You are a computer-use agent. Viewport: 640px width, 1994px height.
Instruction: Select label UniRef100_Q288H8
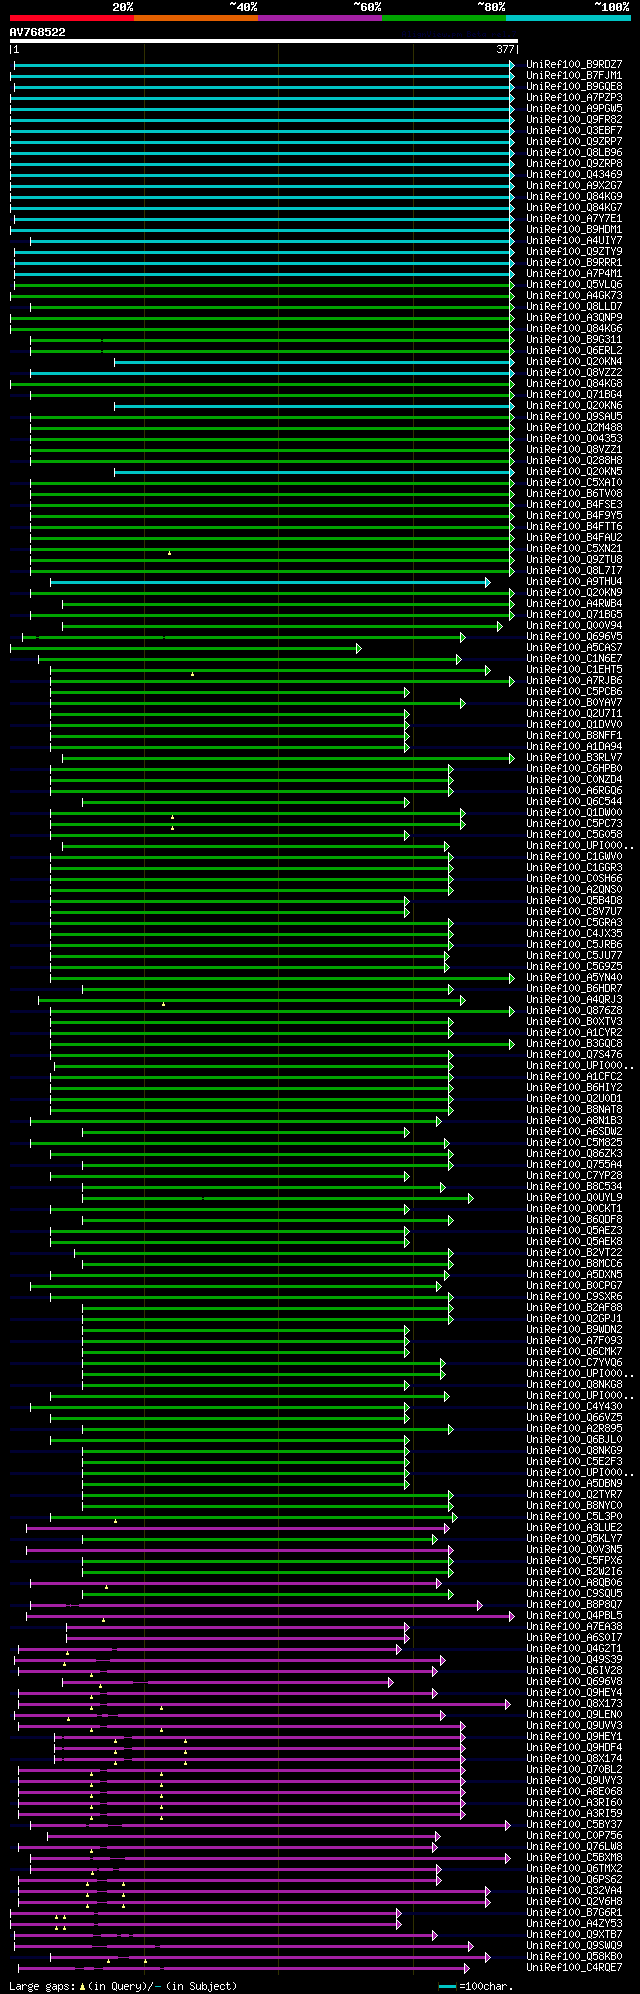coord(574,461)
